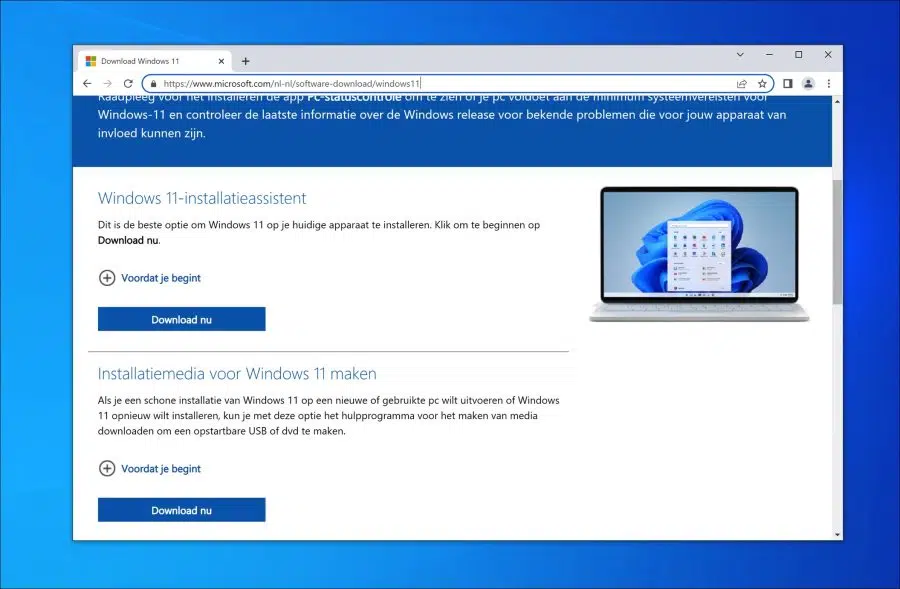Click the share page icon in address bar
900x589 pixels.
click(x=742, y=84)
